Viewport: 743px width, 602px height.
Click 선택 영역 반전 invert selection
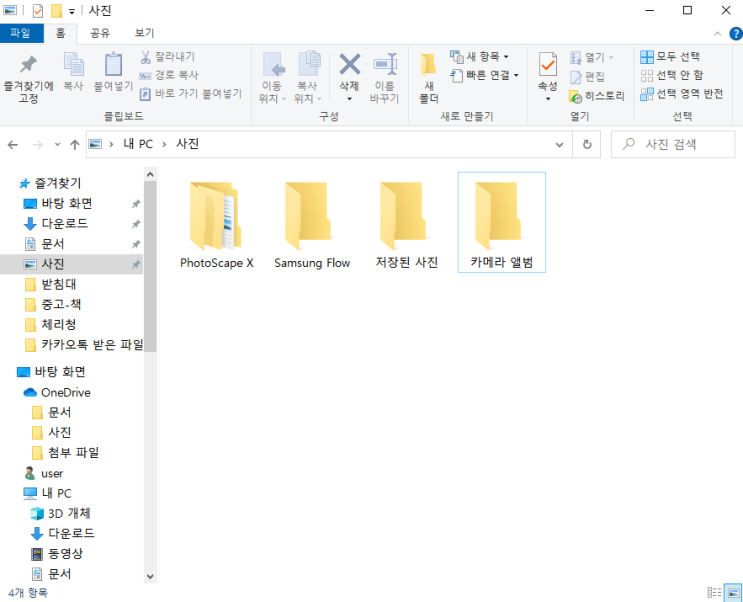(x=681, y=94)
